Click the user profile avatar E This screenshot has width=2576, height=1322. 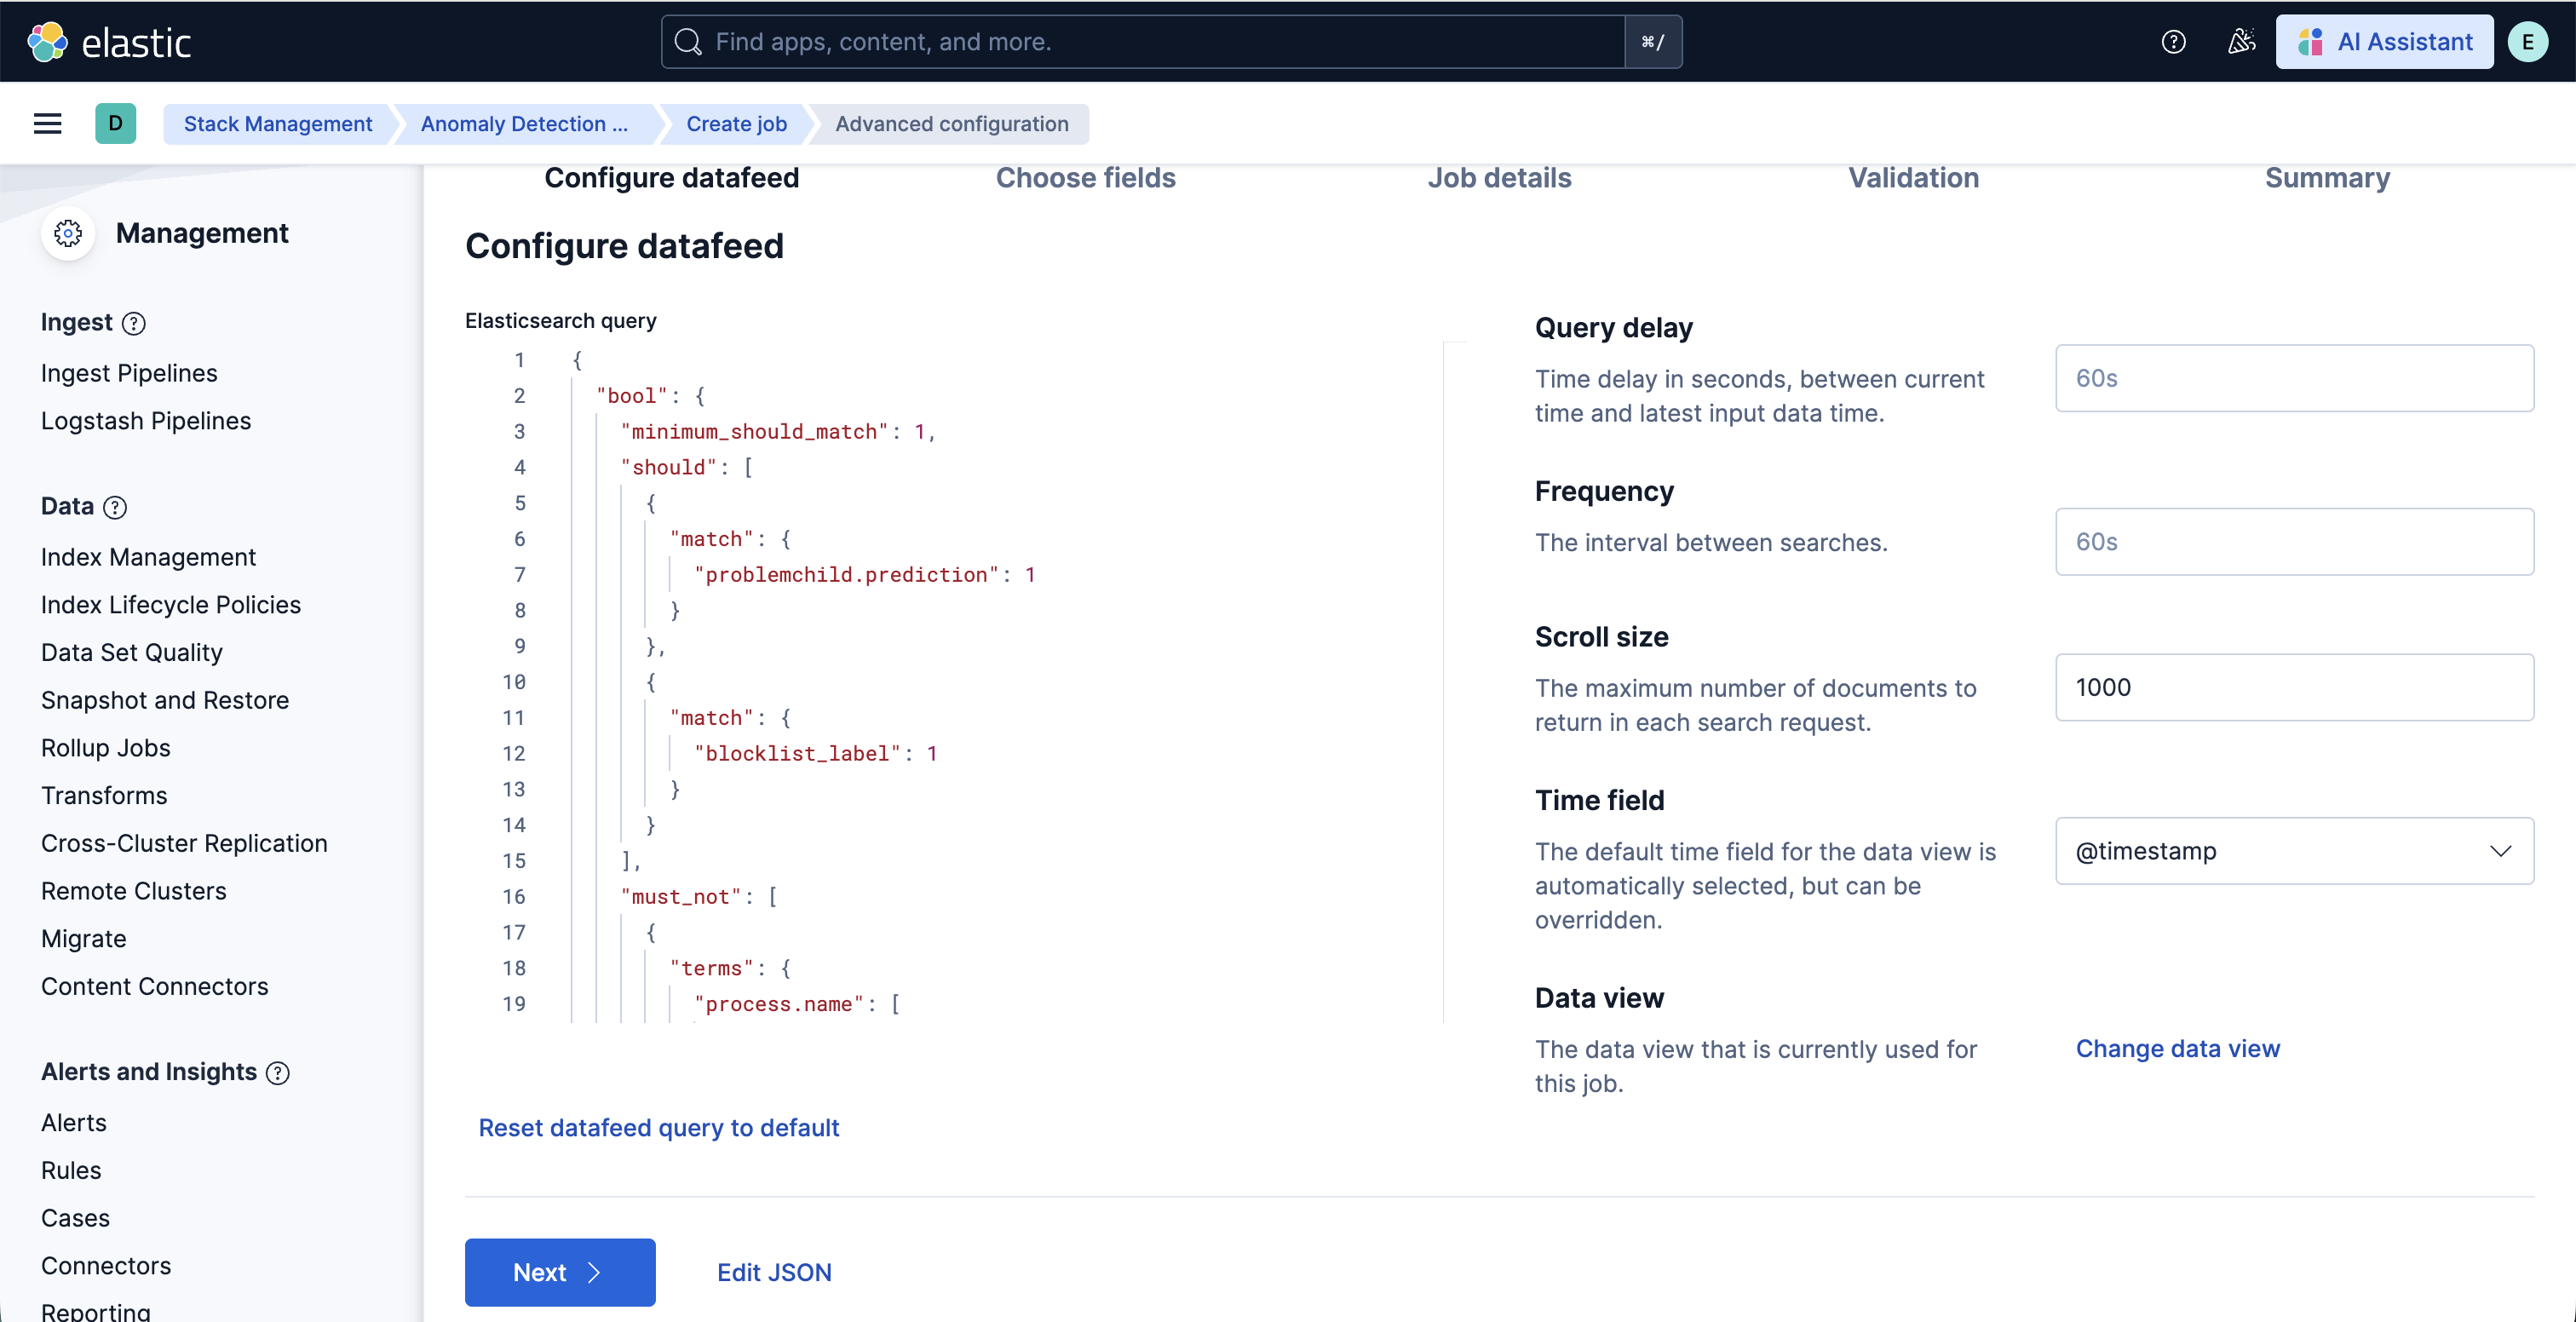pos(2527,42)
